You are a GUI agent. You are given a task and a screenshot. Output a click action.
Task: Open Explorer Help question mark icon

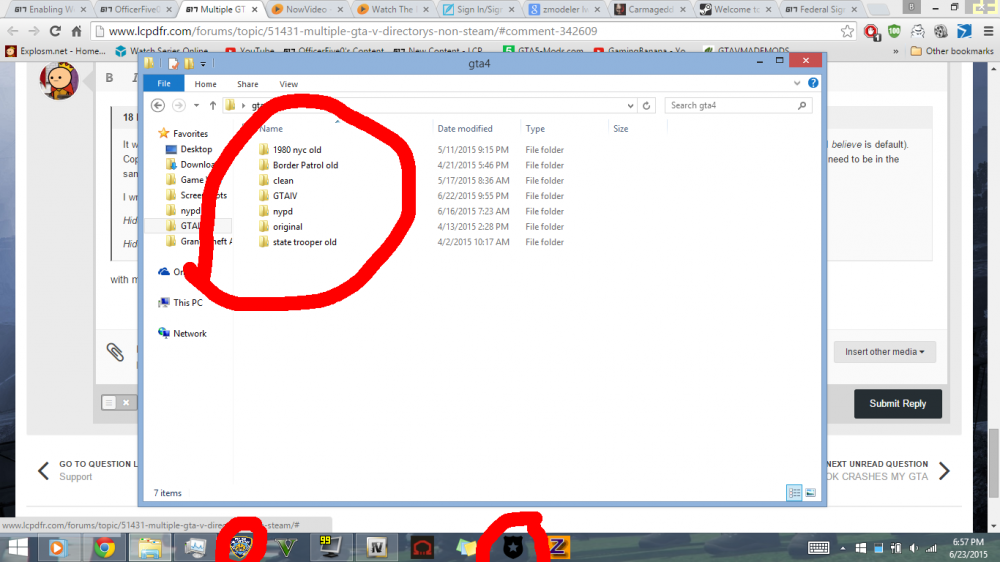tap(813, 83)
